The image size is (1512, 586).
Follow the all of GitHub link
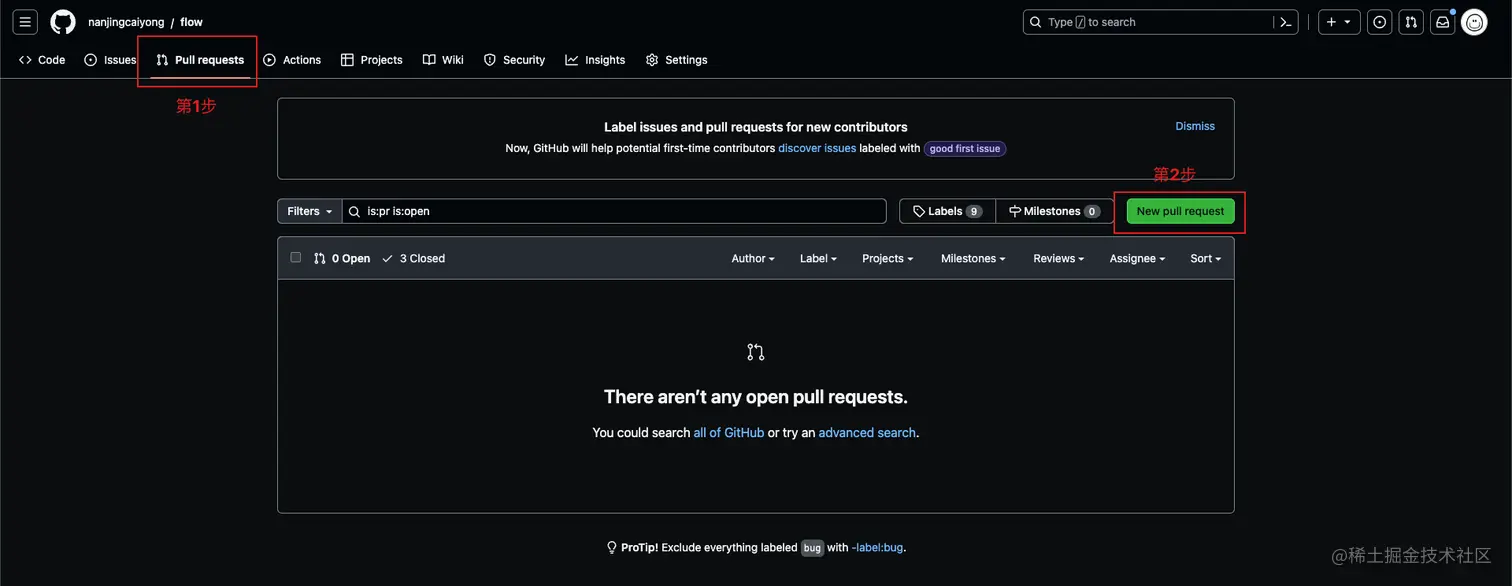pyautogui.click(x=729, y=433)
